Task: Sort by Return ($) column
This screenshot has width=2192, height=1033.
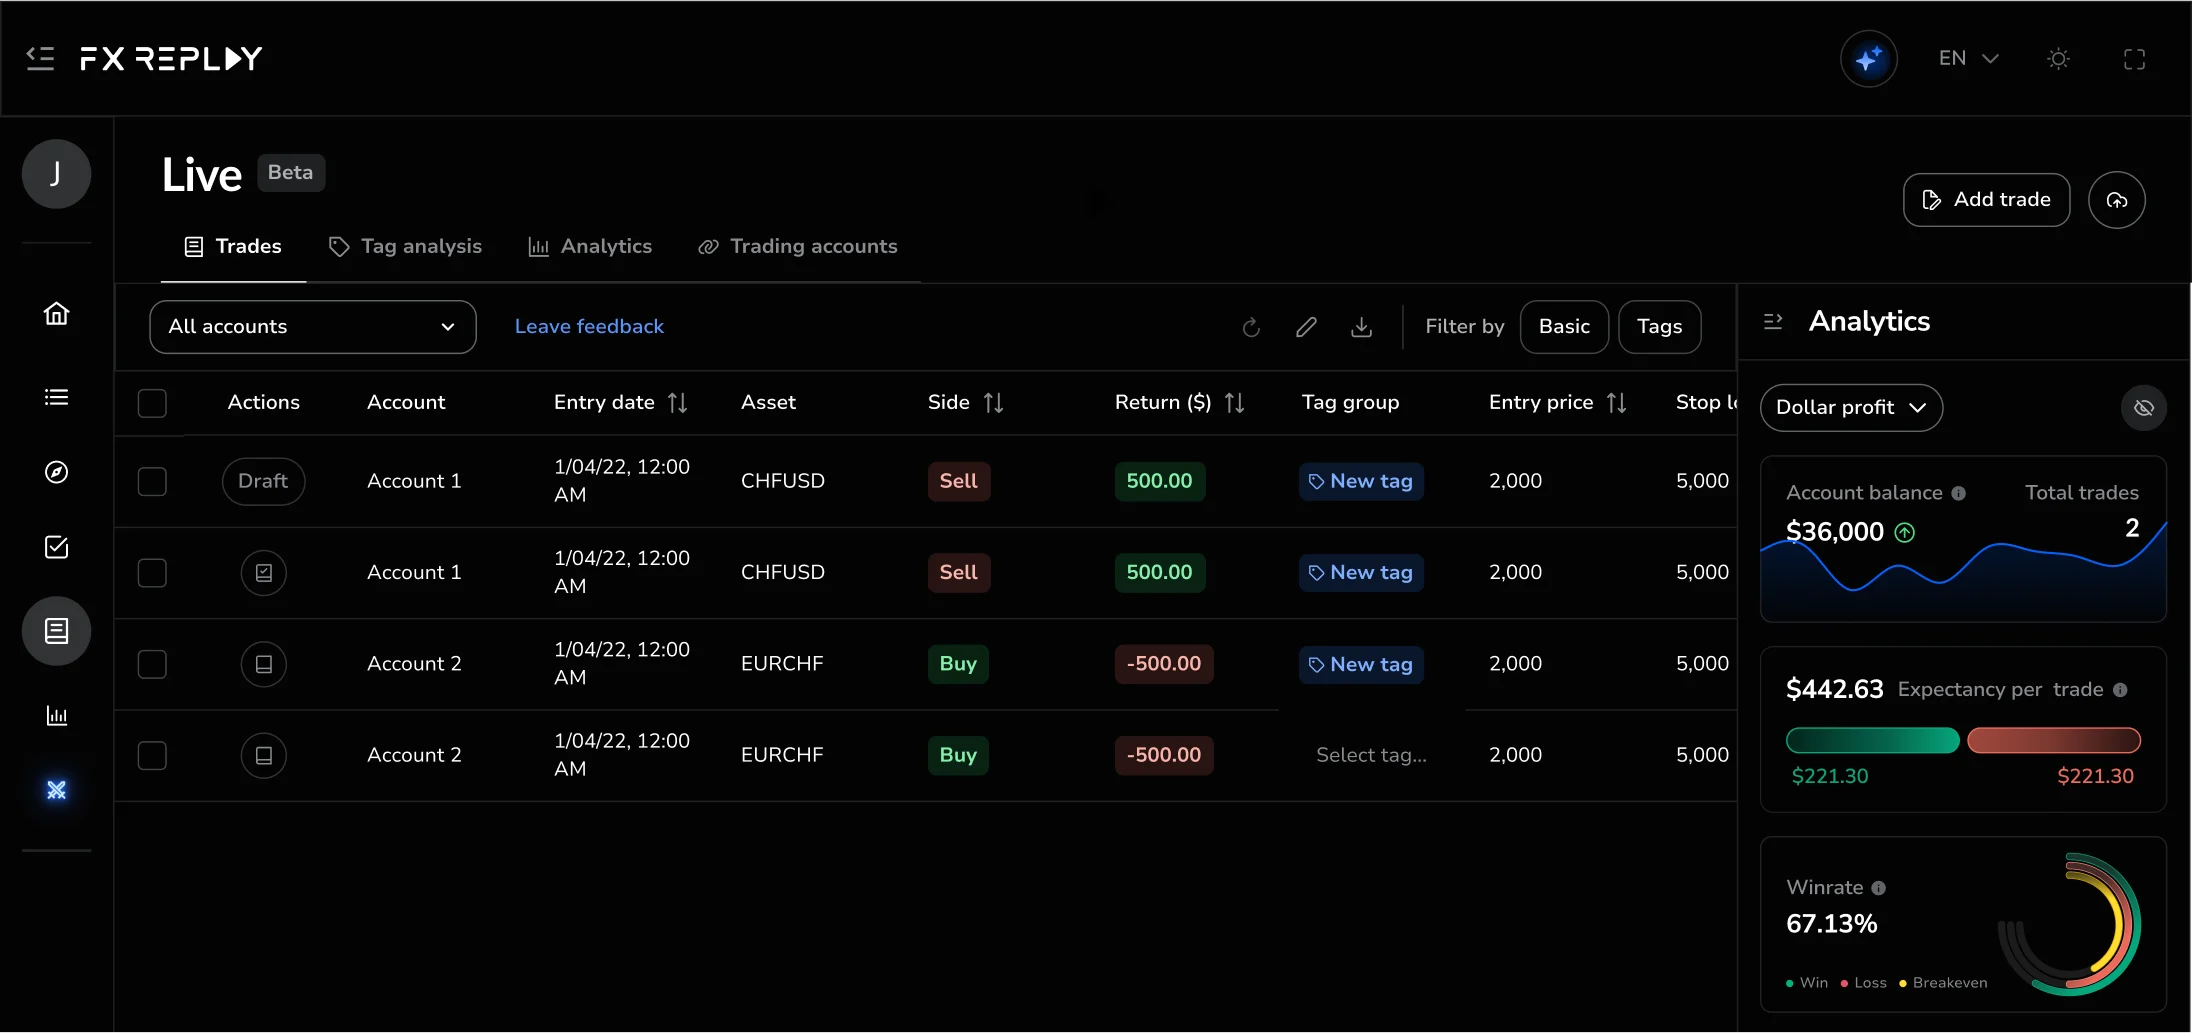Action: point(1234,403)
